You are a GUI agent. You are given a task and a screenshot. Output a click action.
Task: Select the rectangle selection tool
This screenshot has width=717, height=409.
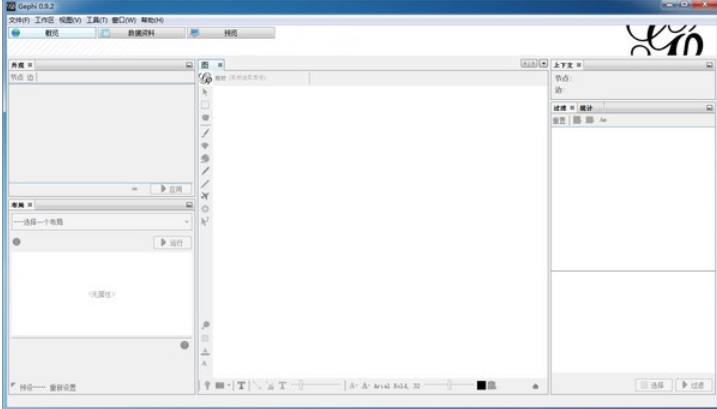coord(205,104)
